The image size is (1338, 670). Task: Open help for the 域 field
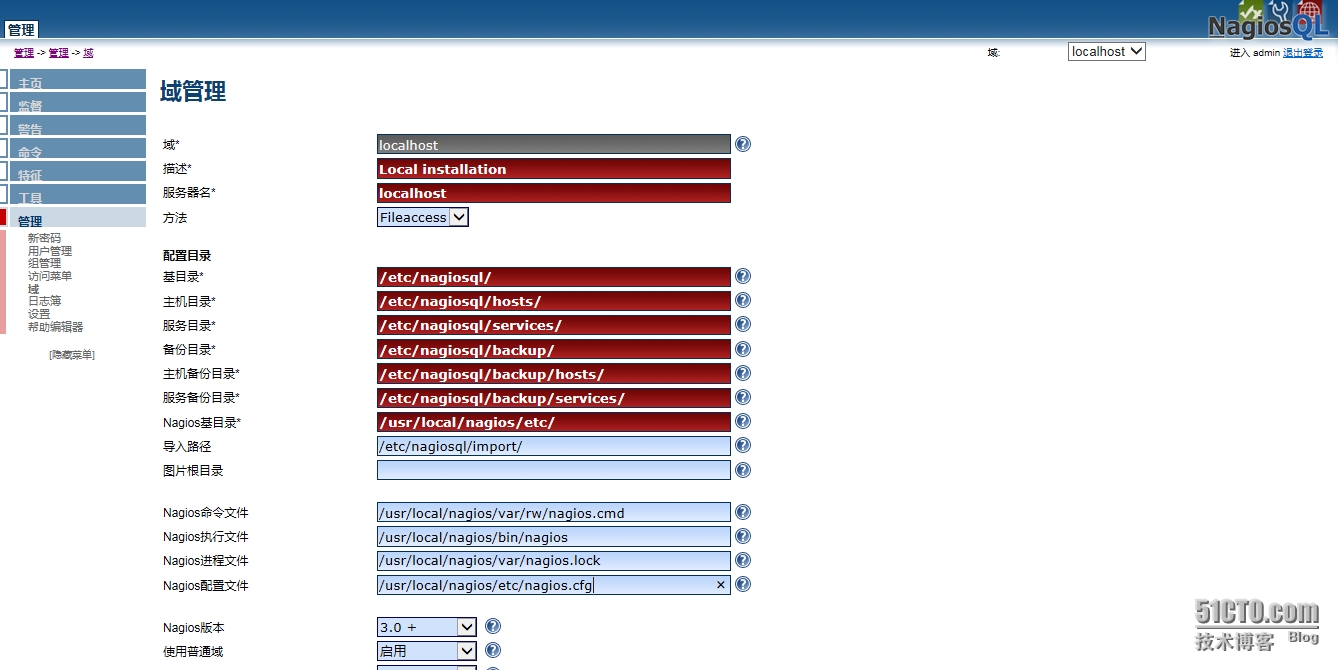click(743, 144)
